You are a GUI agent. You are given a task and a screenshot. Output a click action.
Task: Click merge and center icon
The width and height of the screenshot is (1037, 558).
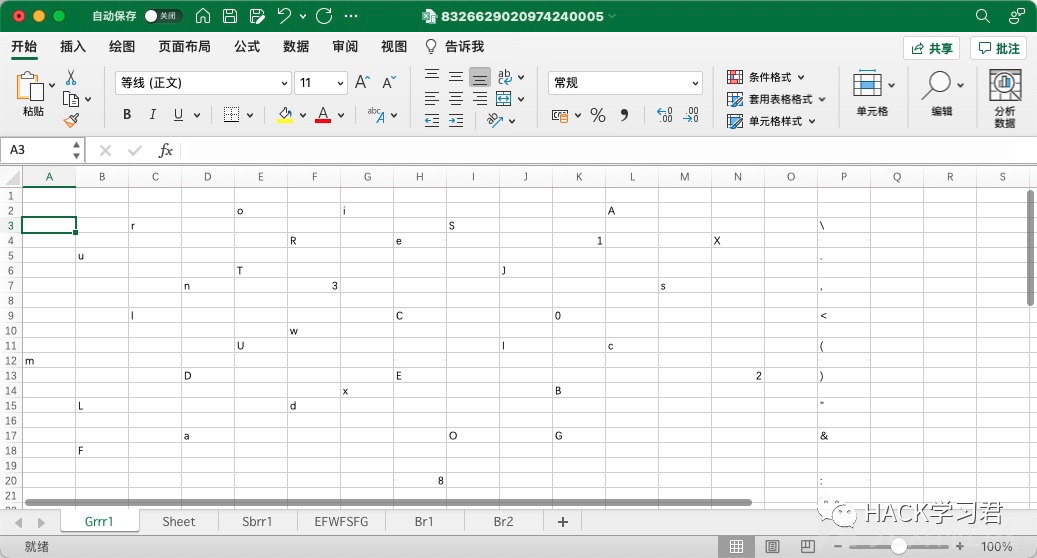(504, 99)
